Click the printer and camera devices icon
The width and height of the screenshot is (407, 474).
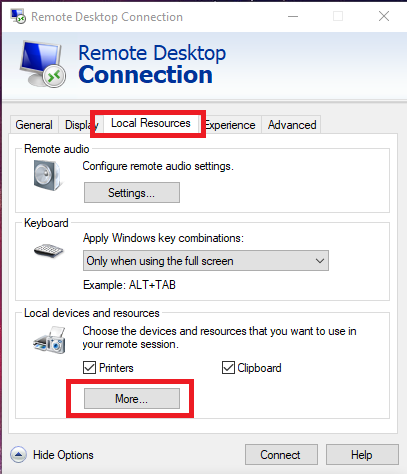click(x=49, y=340)
